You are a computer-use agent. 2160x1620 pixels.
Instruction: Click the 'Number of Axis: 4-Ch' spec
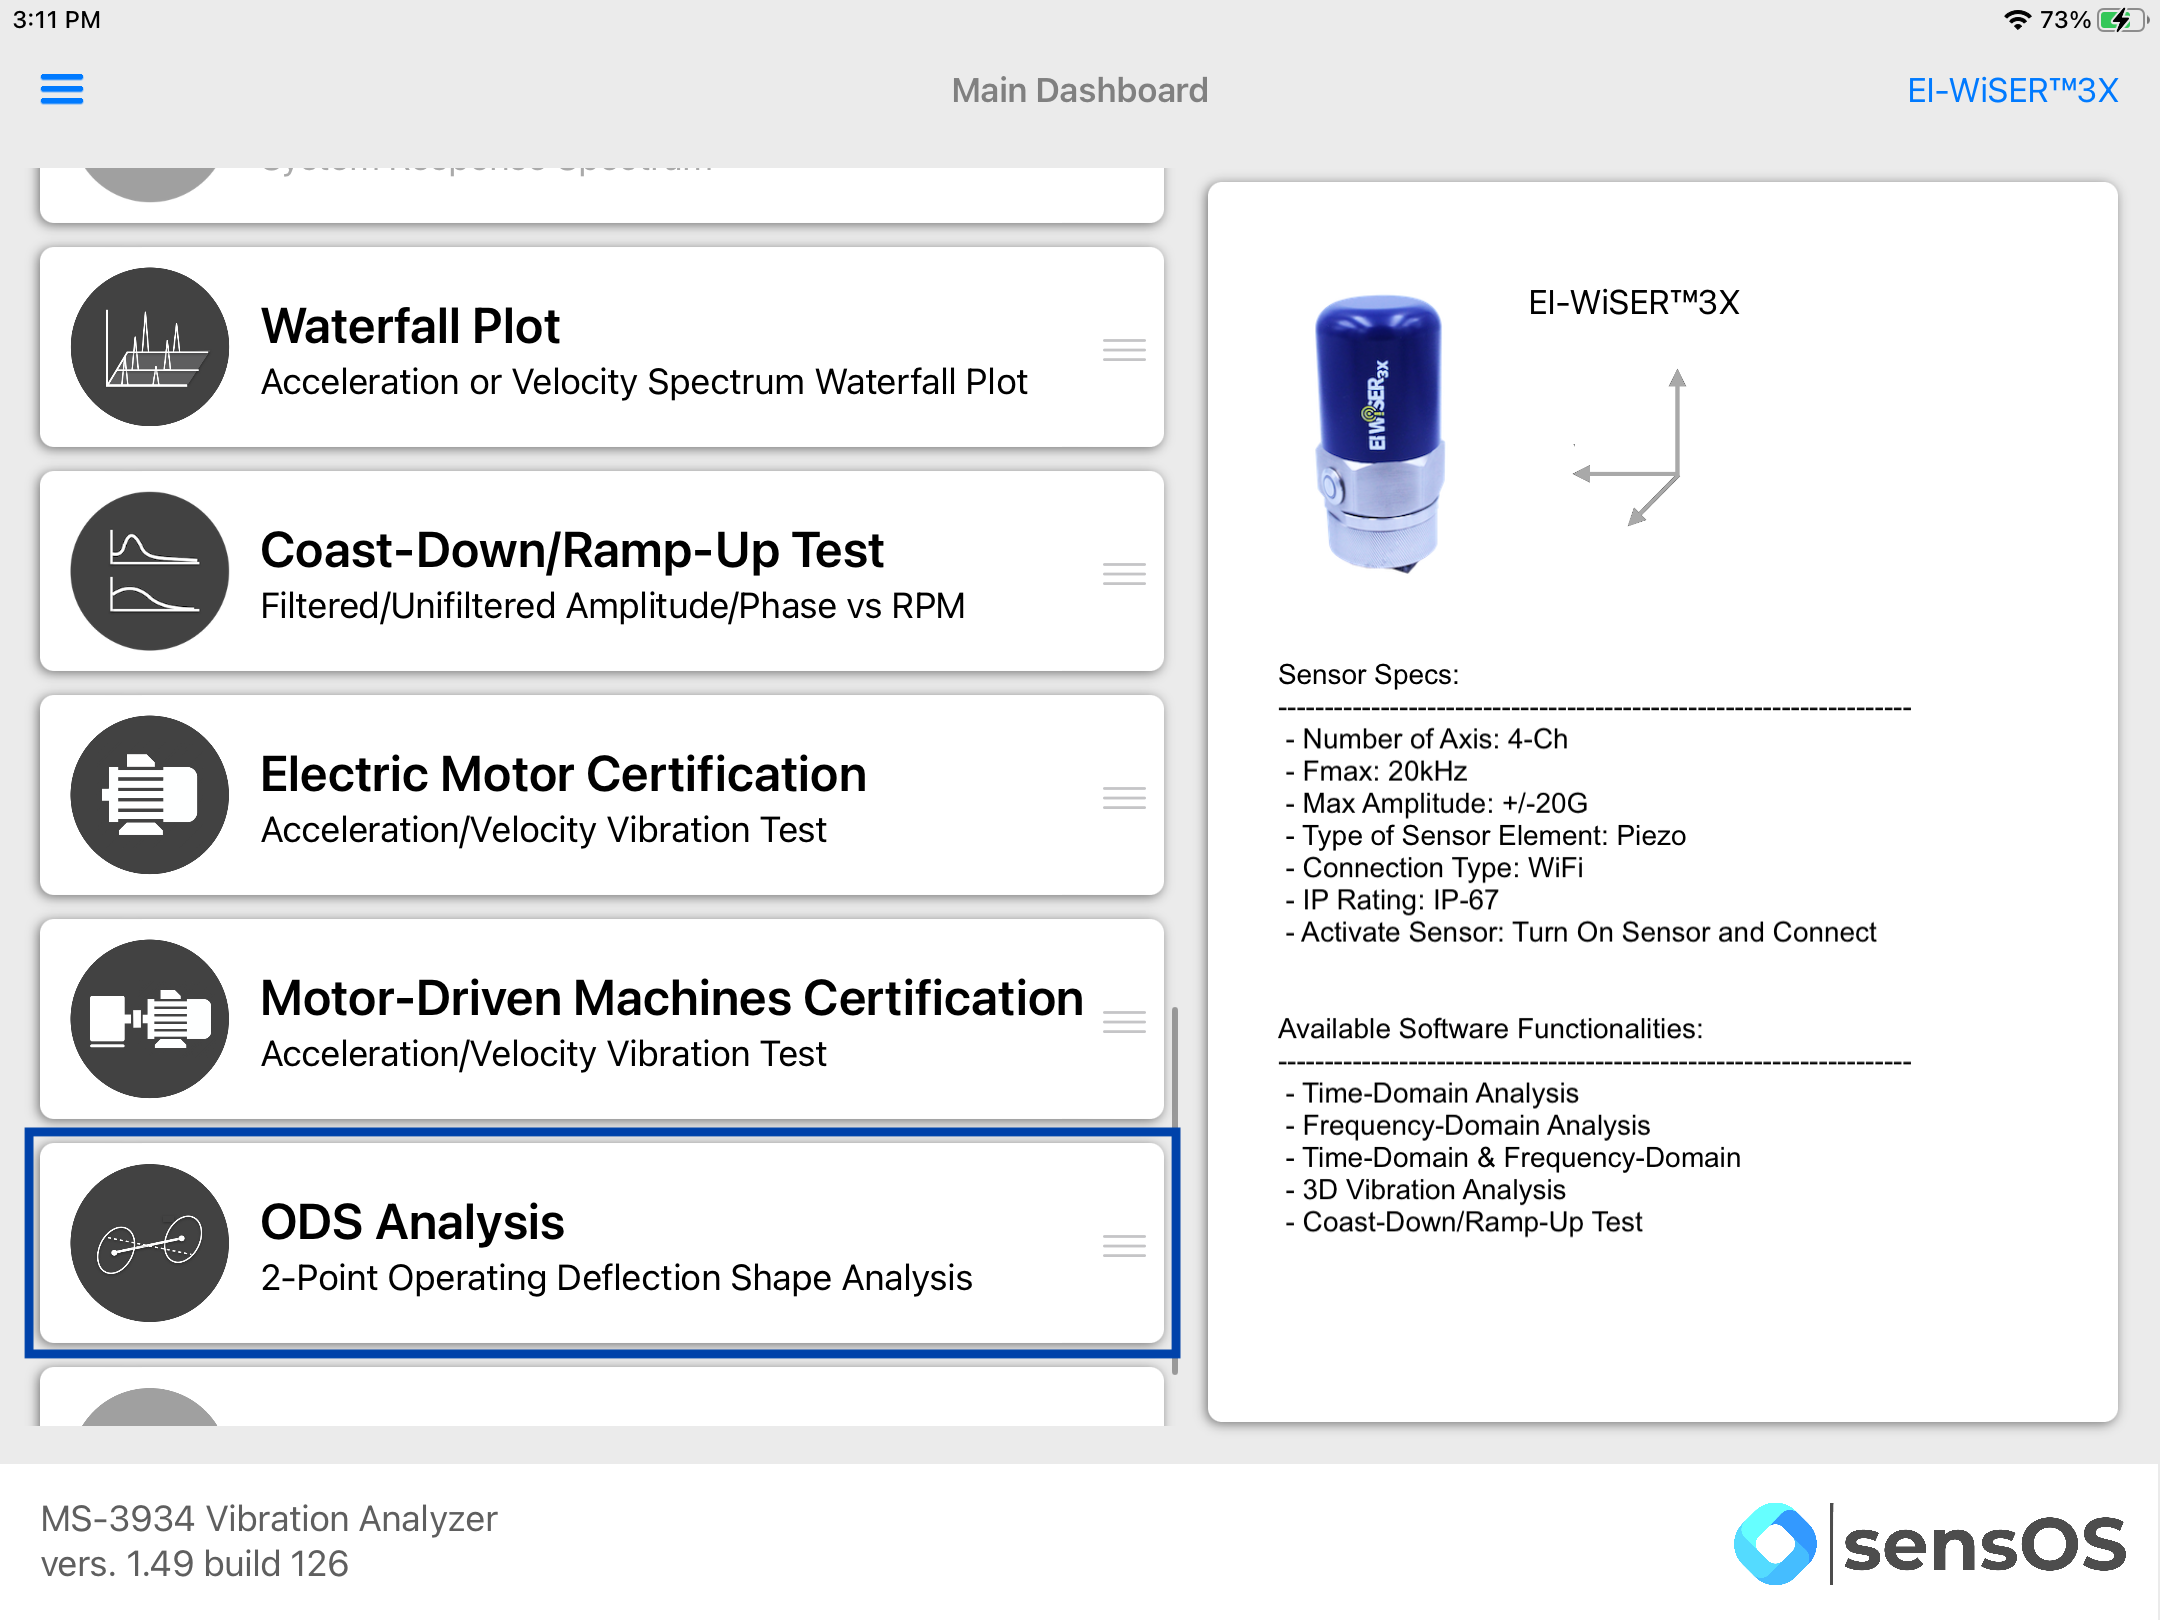1427,739
